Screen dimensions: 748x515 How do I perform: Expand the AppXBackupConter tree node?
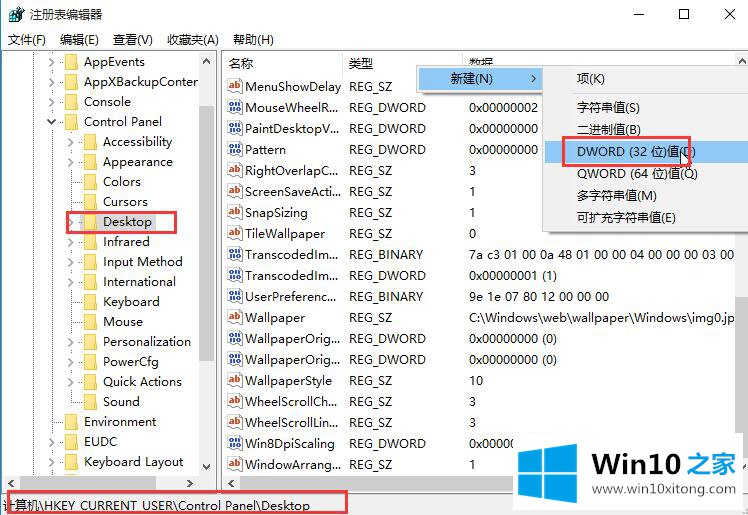(52, 82)
